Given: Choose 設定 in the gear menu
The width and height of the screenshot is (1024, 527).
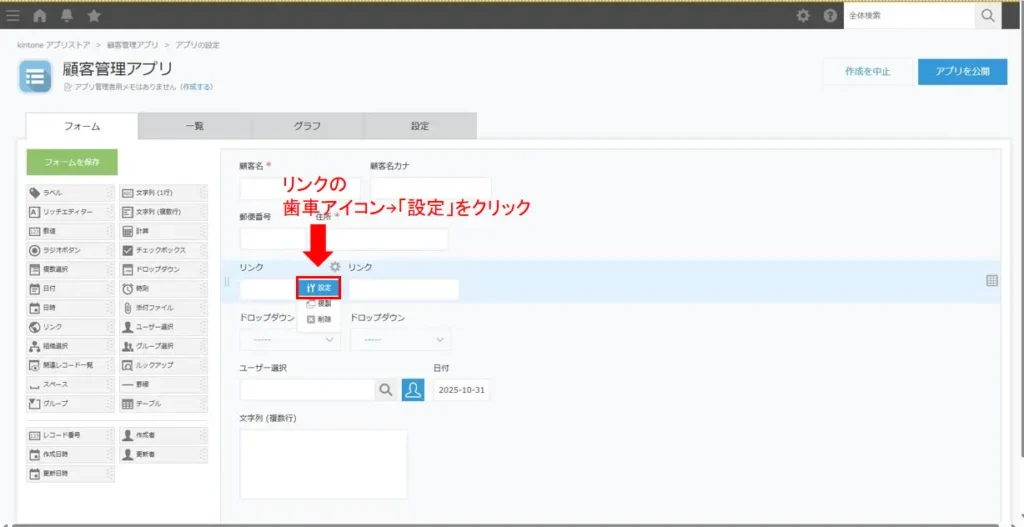Looking at the screenshot, I should (319, 288).
